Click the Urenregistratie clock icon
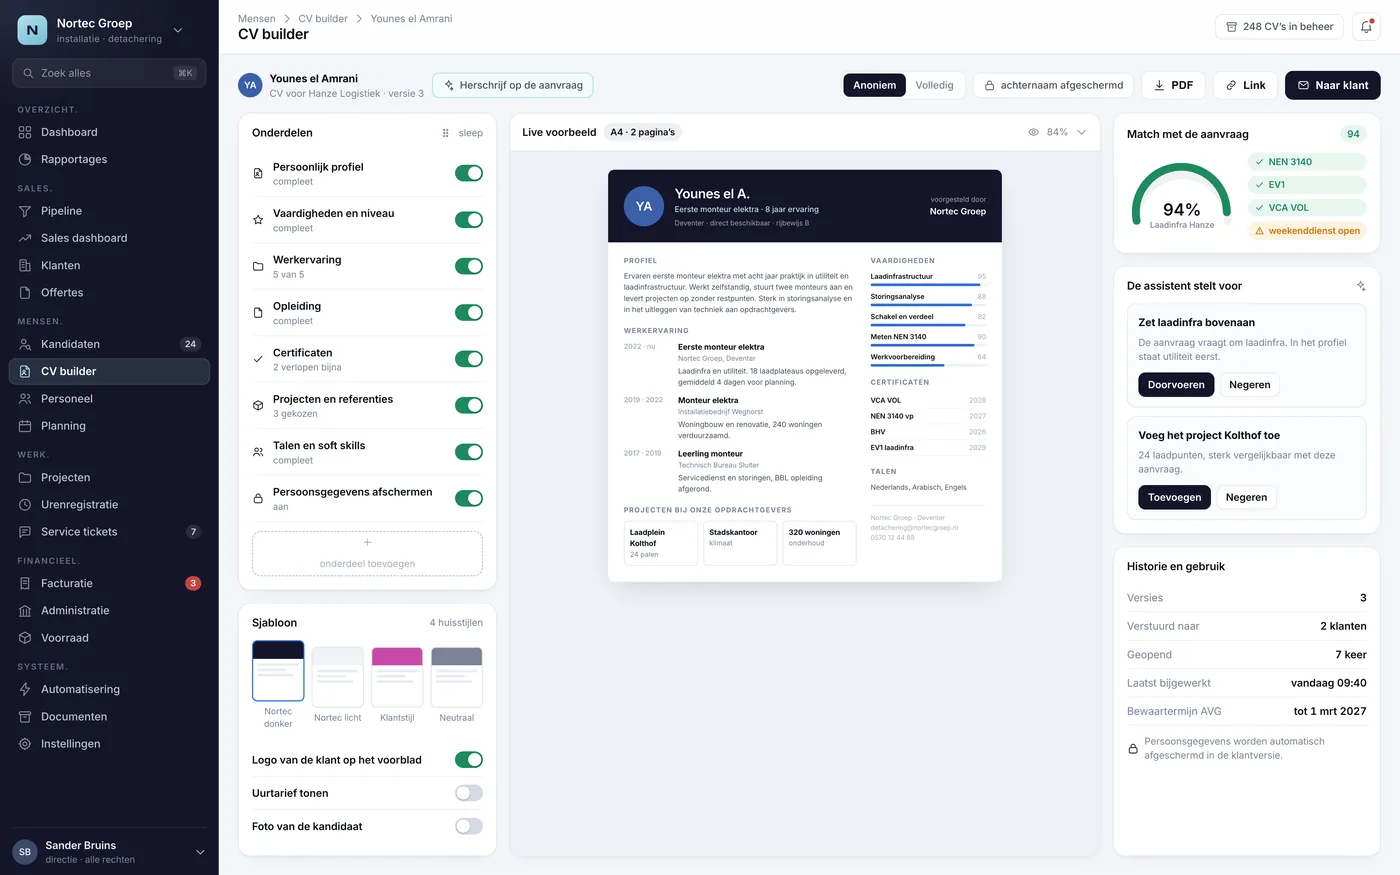This screenshot has height=875, width=1400. click(25, 505)
